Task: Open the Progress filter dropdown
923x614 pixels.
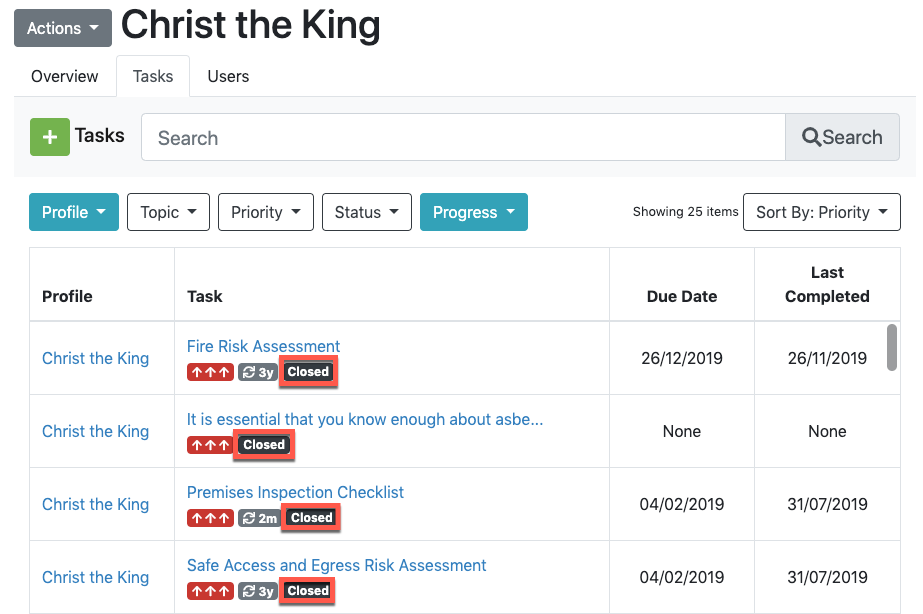Action: pos(473,212)
